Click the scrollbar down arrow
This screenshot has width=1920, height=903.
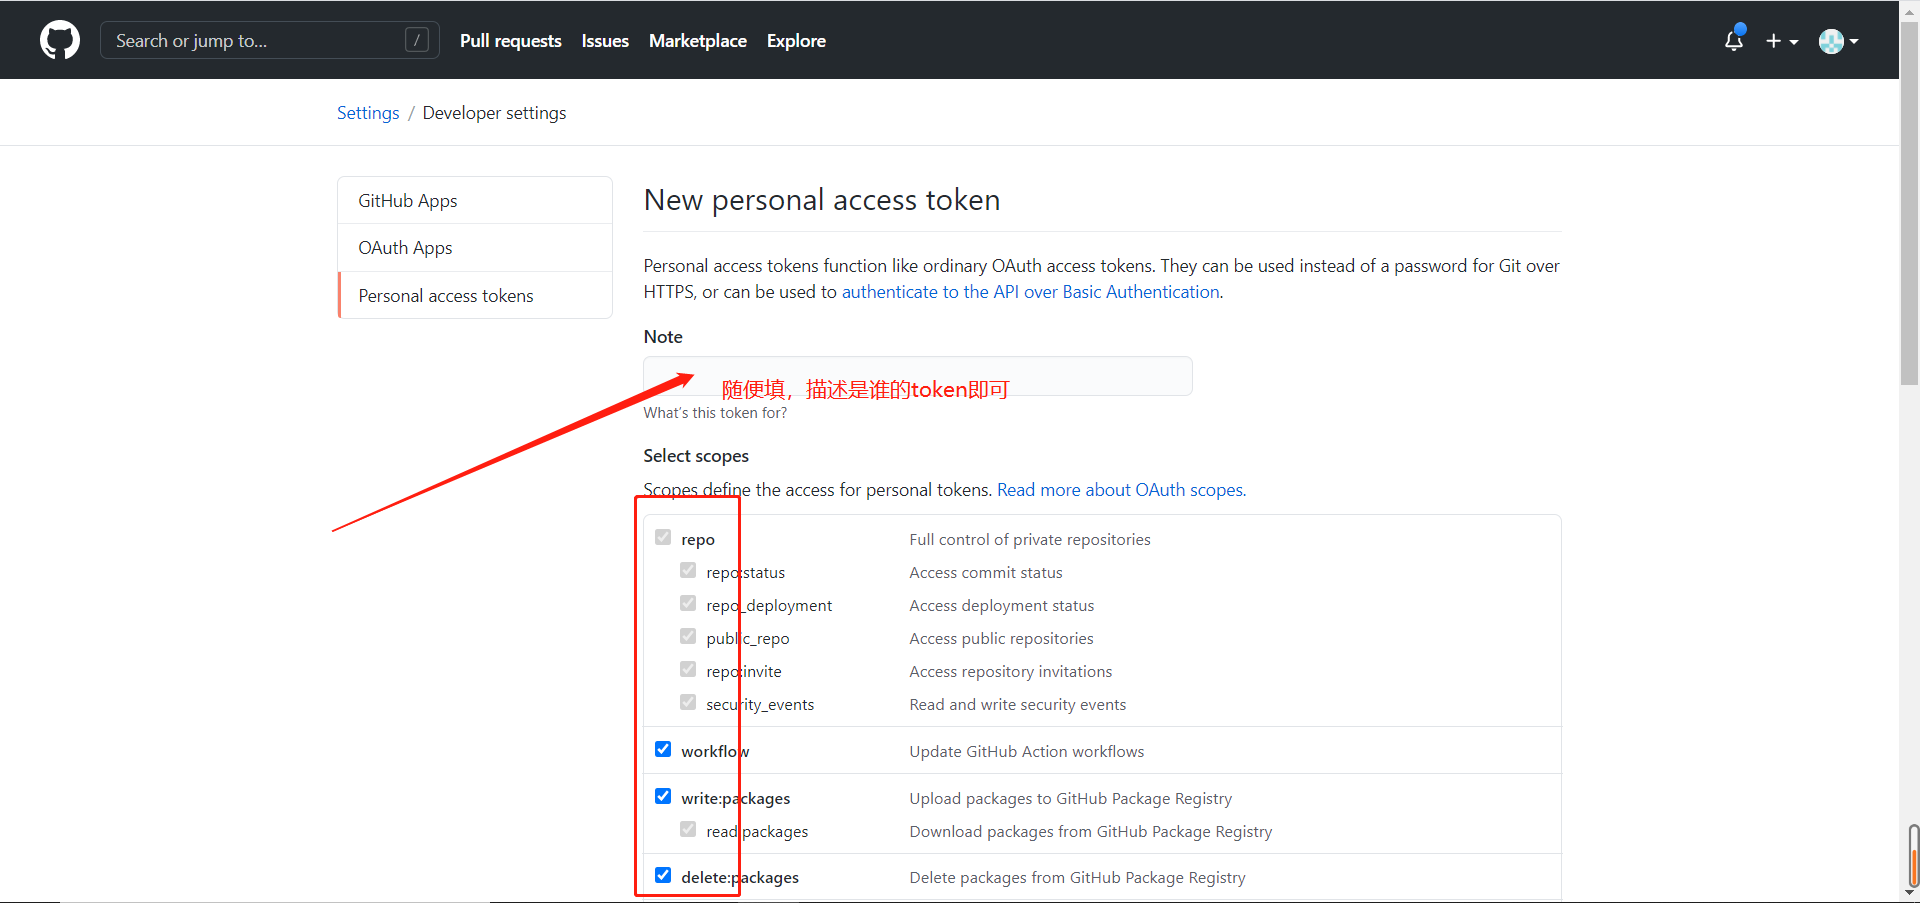click(x=1910, y=893)
